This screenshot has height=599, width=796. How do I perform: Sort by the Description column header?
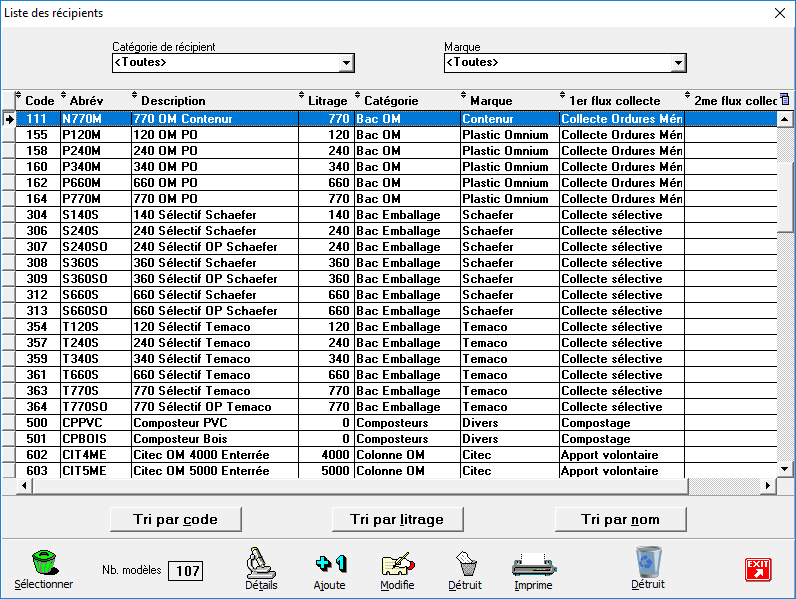click(x=173, y=101)
